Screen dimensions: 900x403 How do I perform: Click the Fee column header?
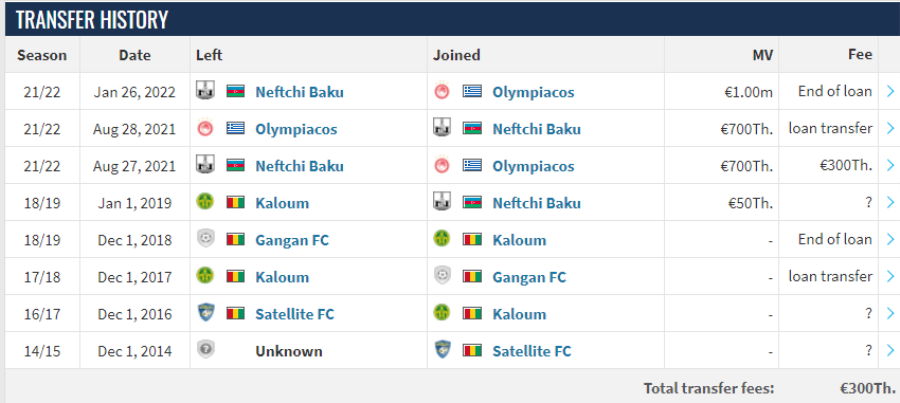pyautogui.click(x=860, y=55)
